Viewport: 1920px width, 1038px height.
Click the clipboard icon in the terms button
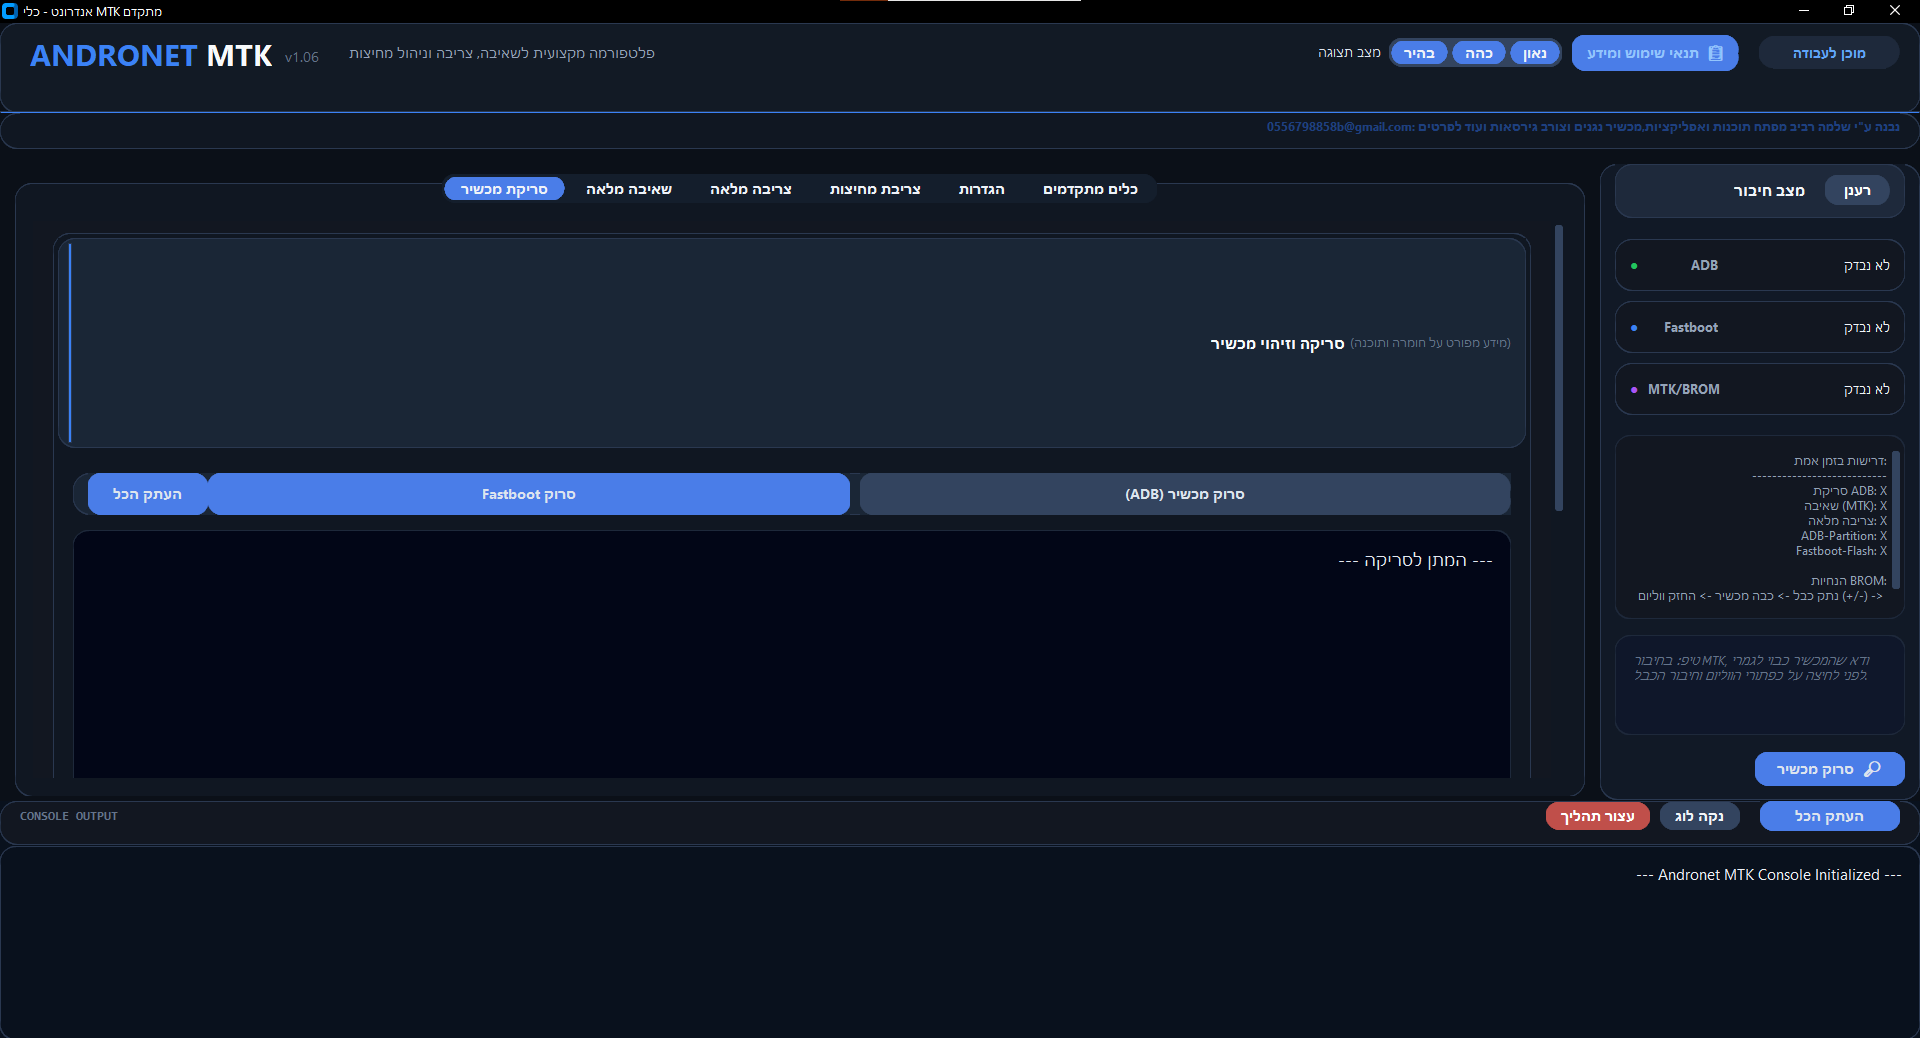point(1716,54)
